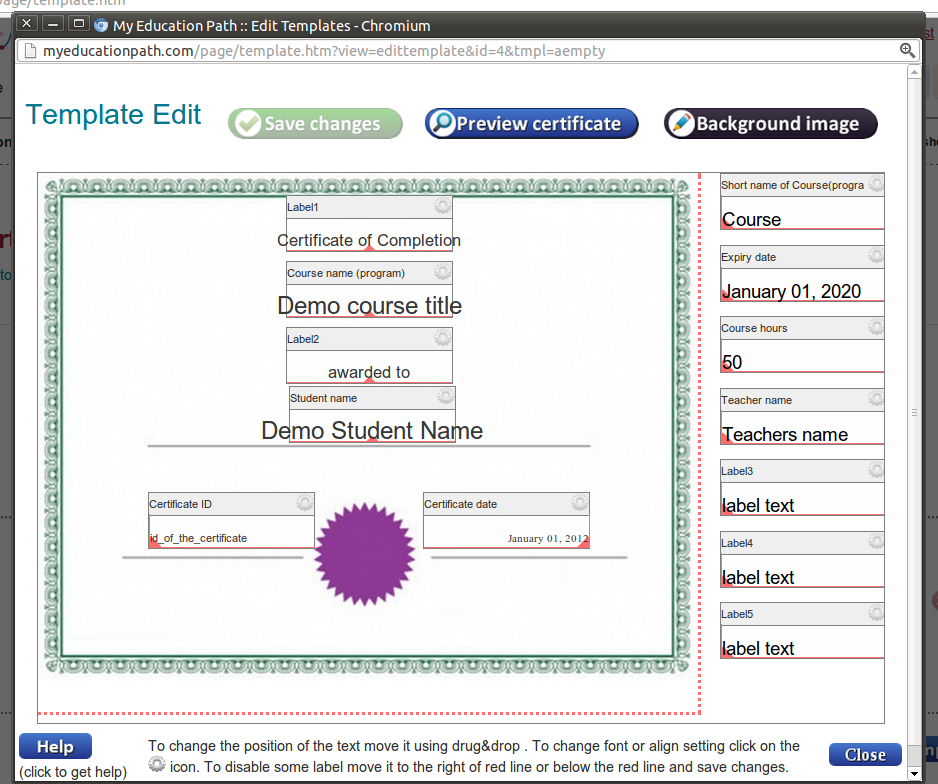Click the vertical scrollbar down arrow

(913, 773)
